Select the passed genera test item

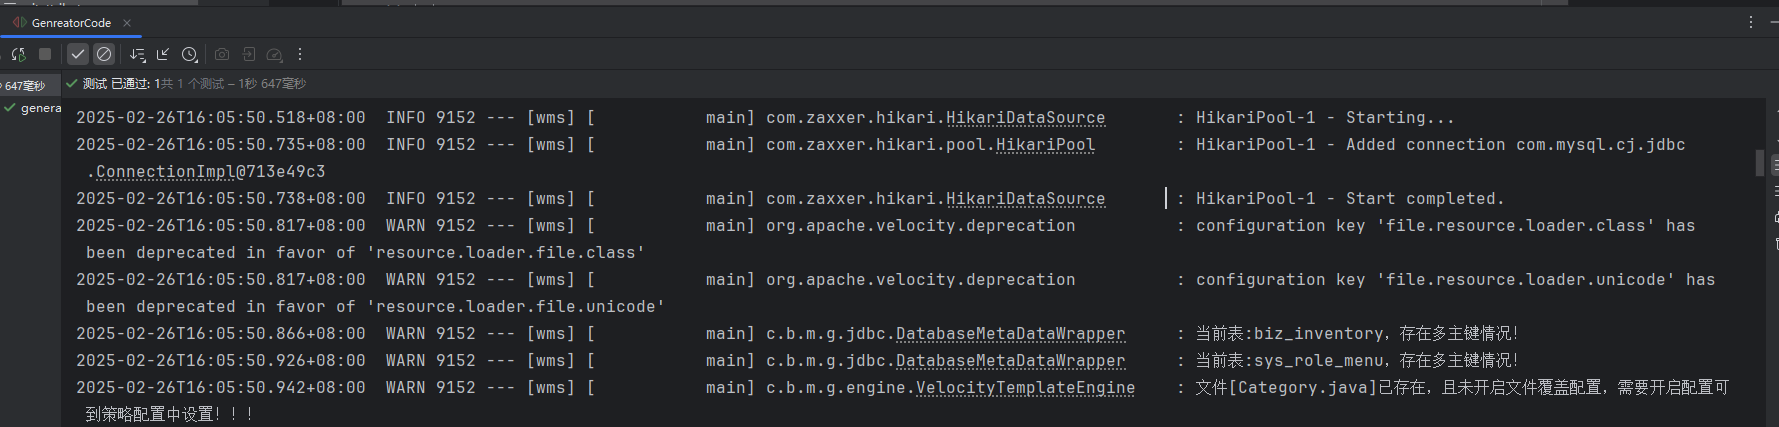click(x=40, y=108)
